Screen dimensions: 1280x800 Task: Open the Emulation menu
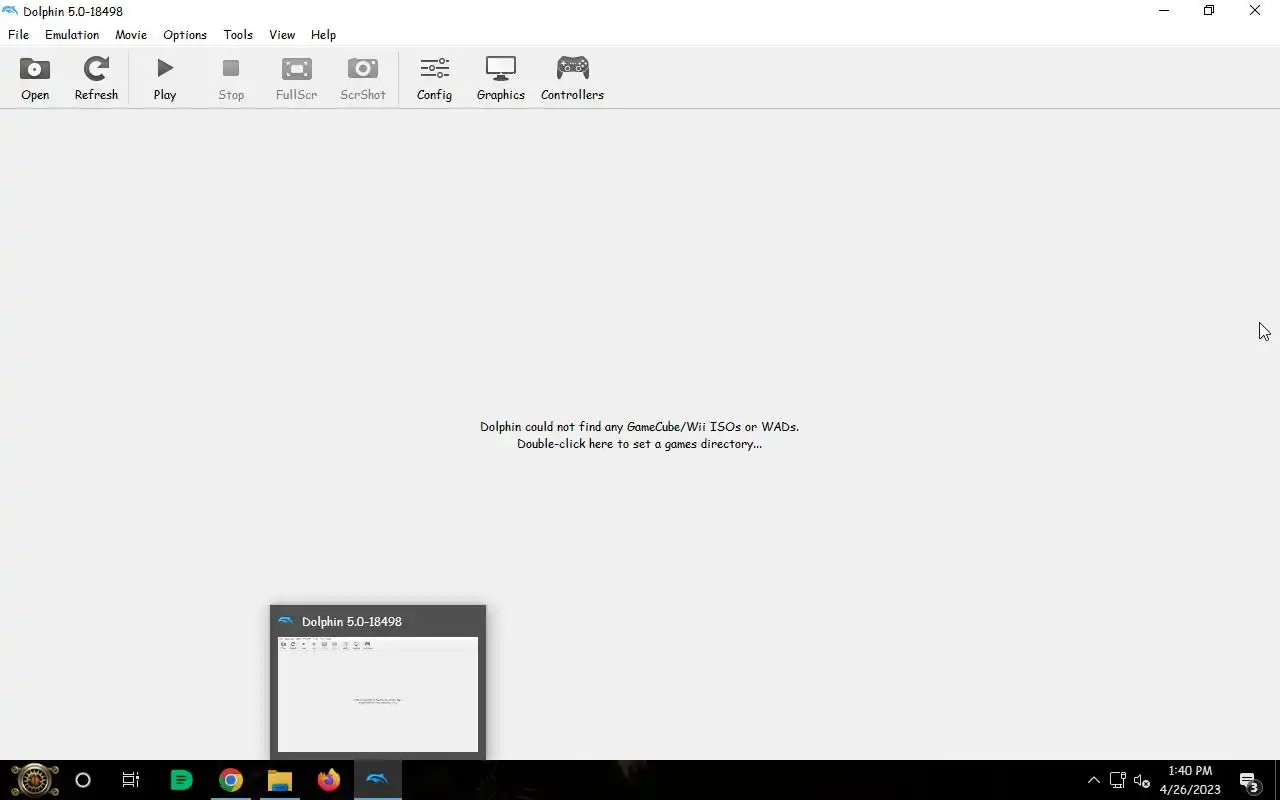click(72, 34)
